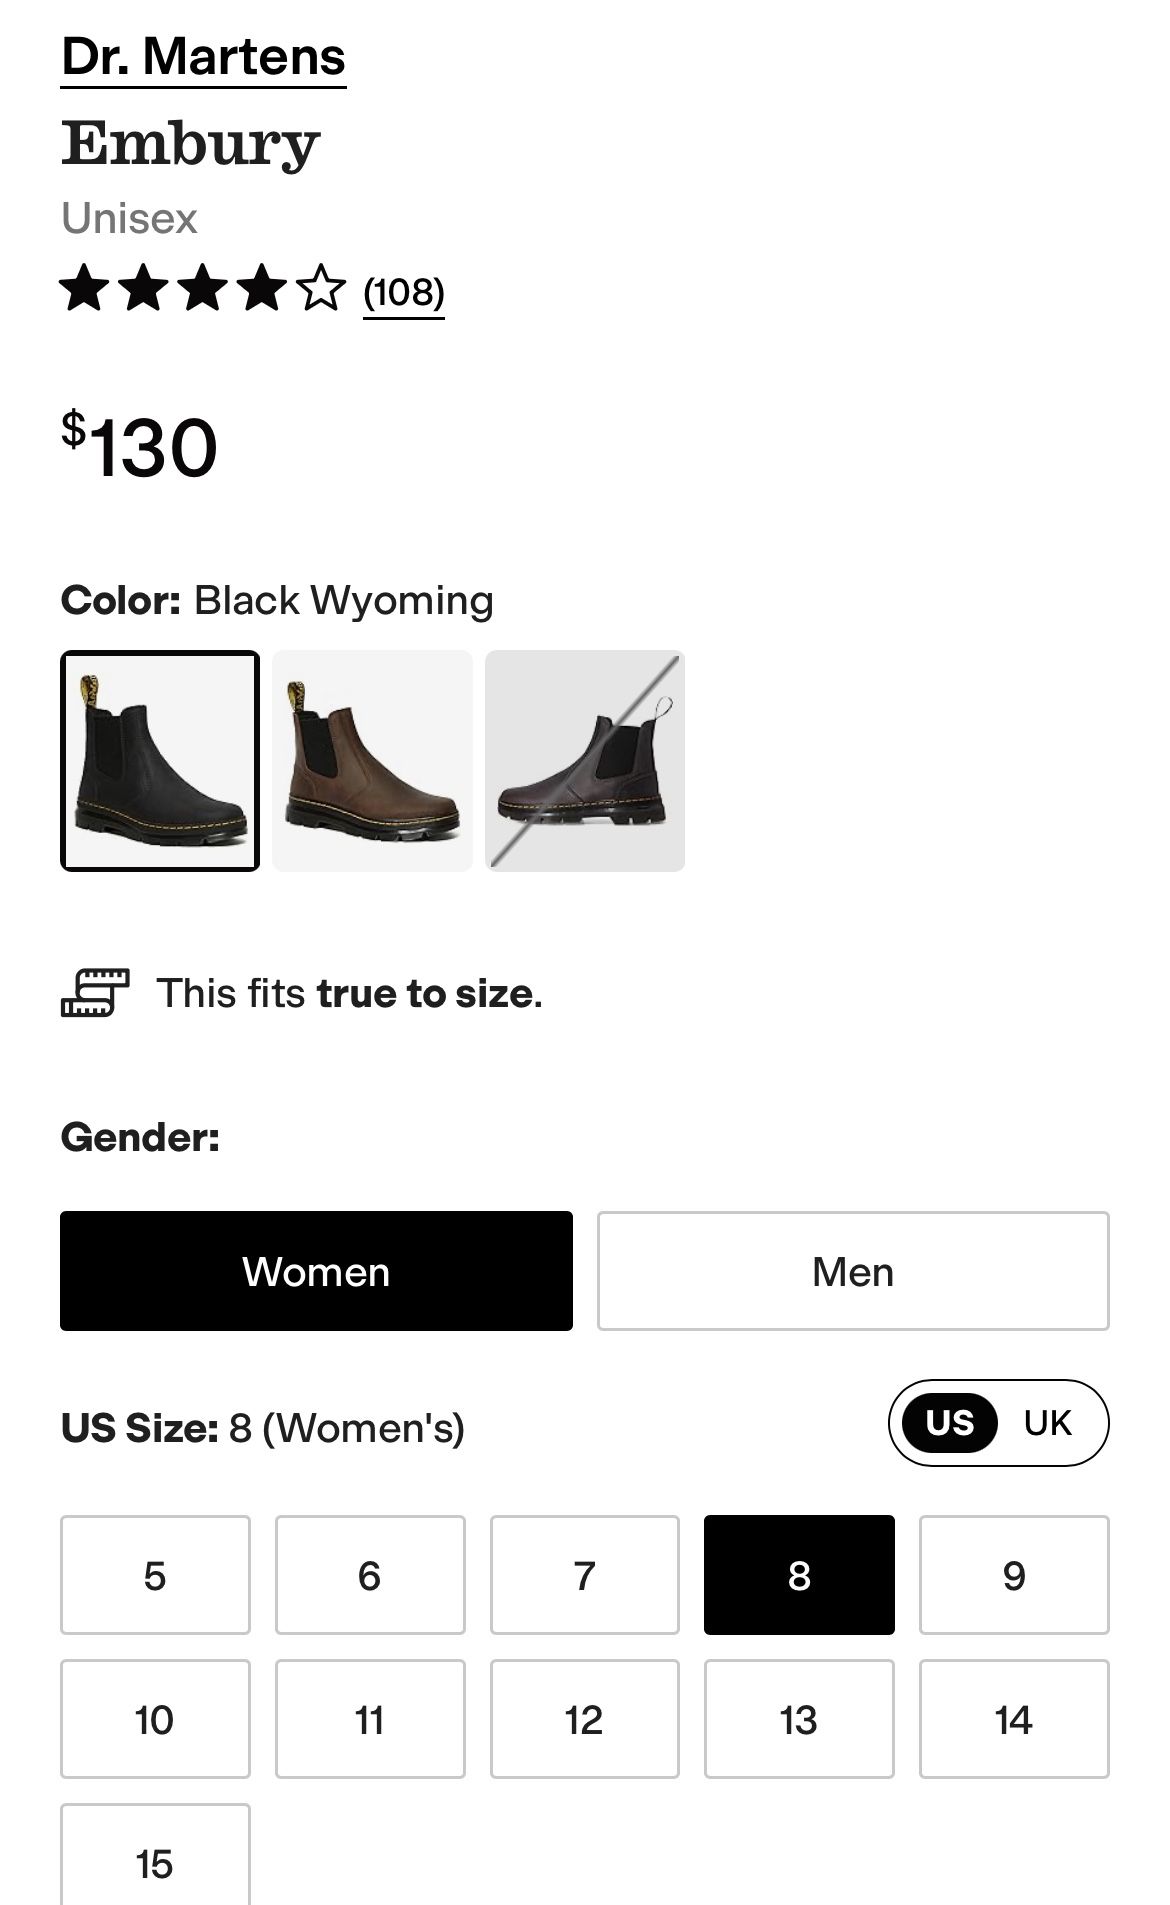Select US size 14
1170x1905 pixels.
coord(1014,1719)
